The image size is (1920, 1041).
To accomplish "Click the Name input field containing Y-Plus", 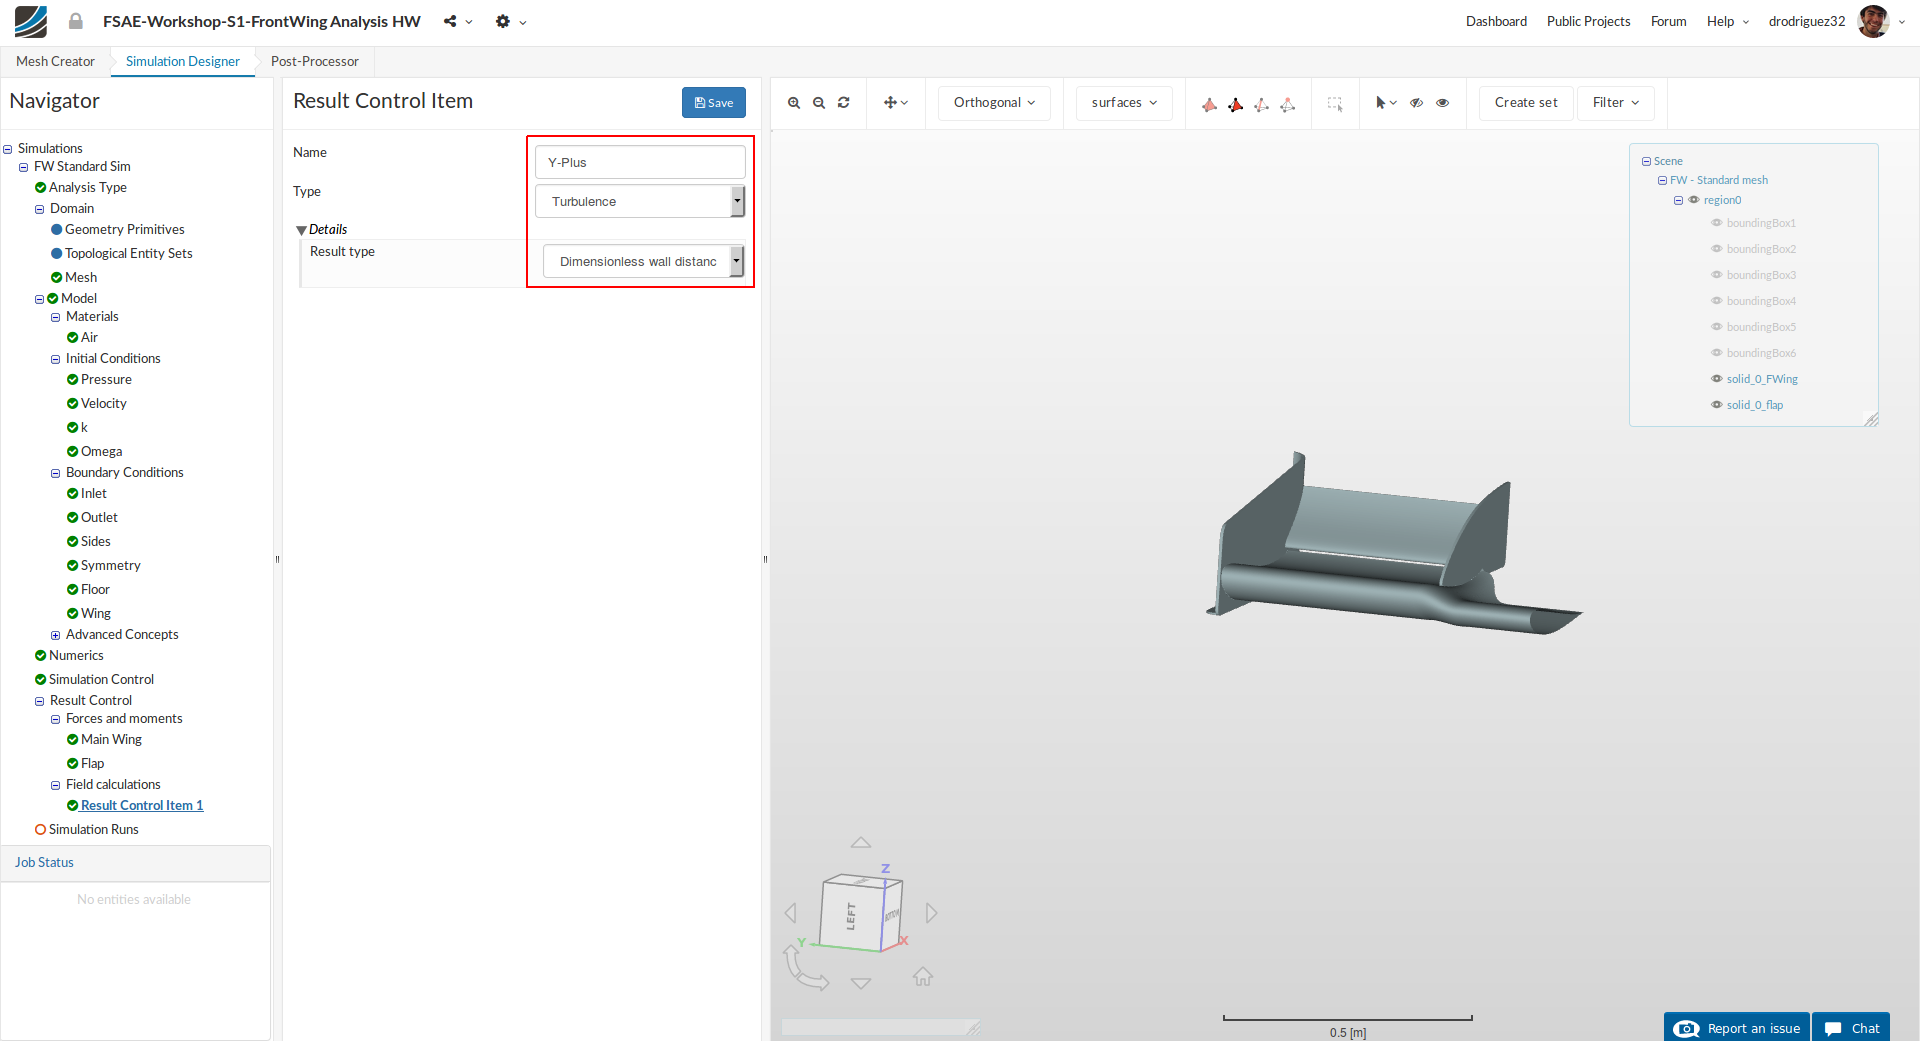I will coord(640,163).
